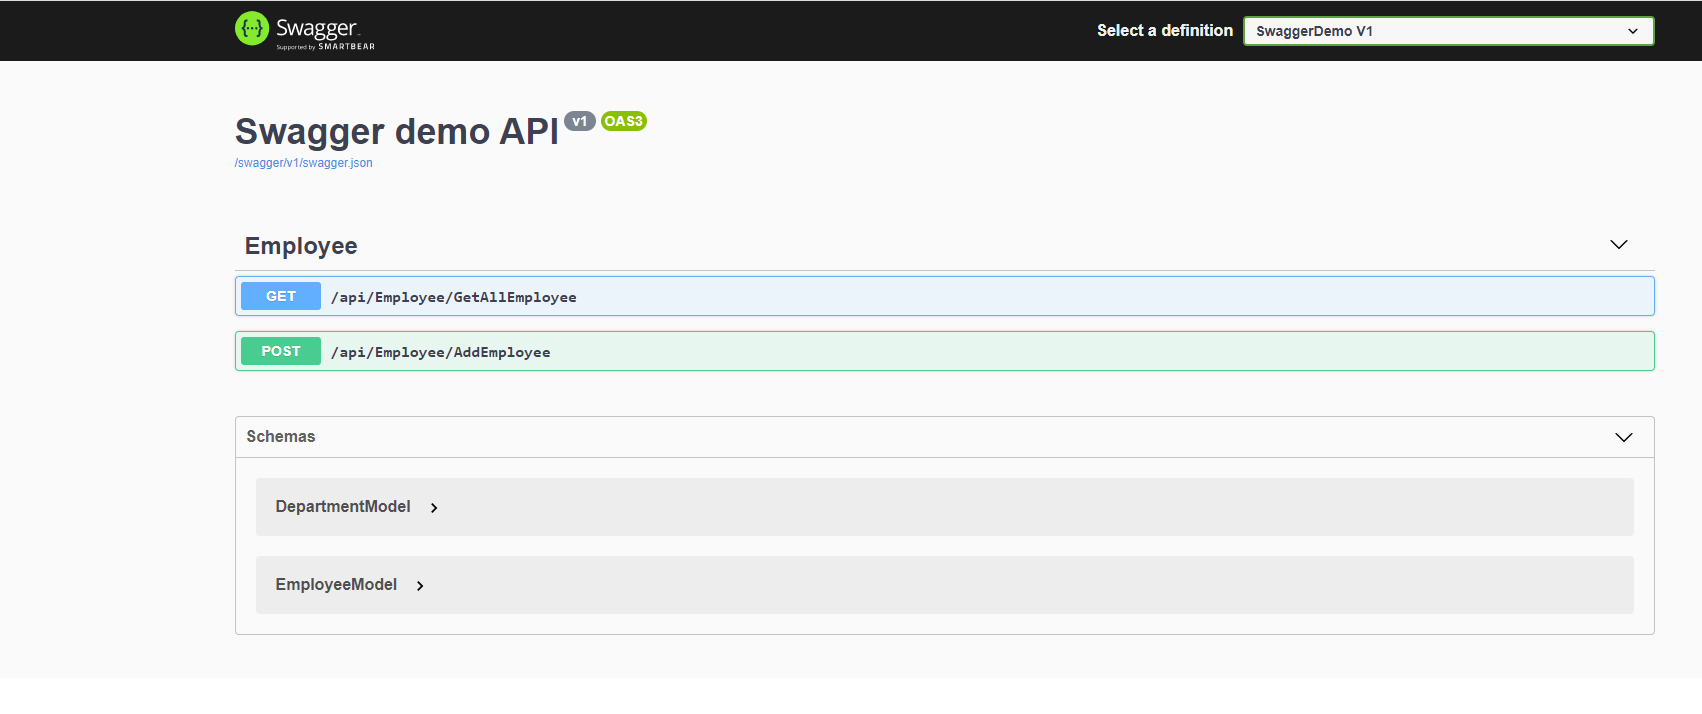
Task: Collapse the Schemas section chevron
Action: (1624, 437)
